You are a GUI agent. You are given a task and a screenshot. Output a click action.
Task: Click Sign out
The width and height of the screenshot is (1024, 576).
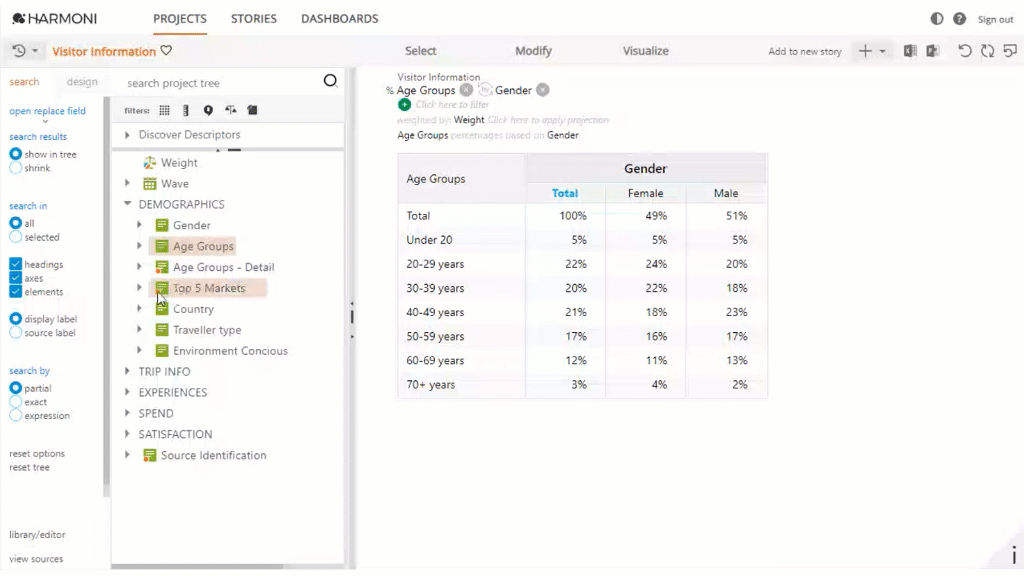(x=995, y=19)
